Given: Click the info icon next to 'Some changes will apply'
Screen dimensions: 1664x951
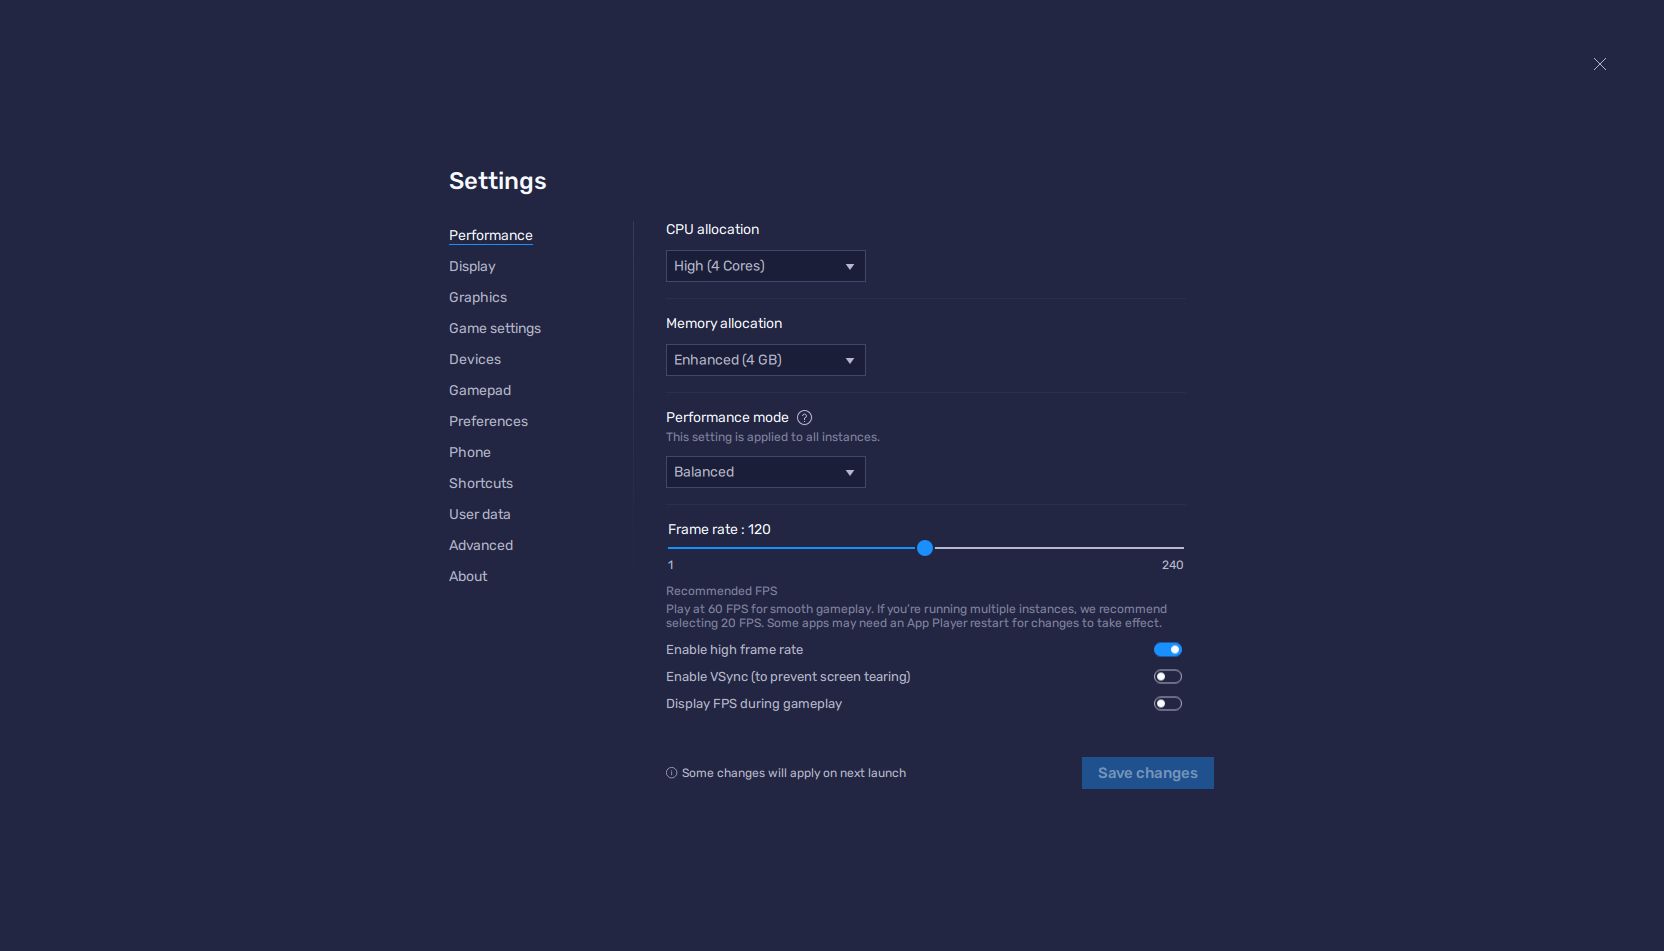Looking at the screenshot, I should click(x=670, y=772).
